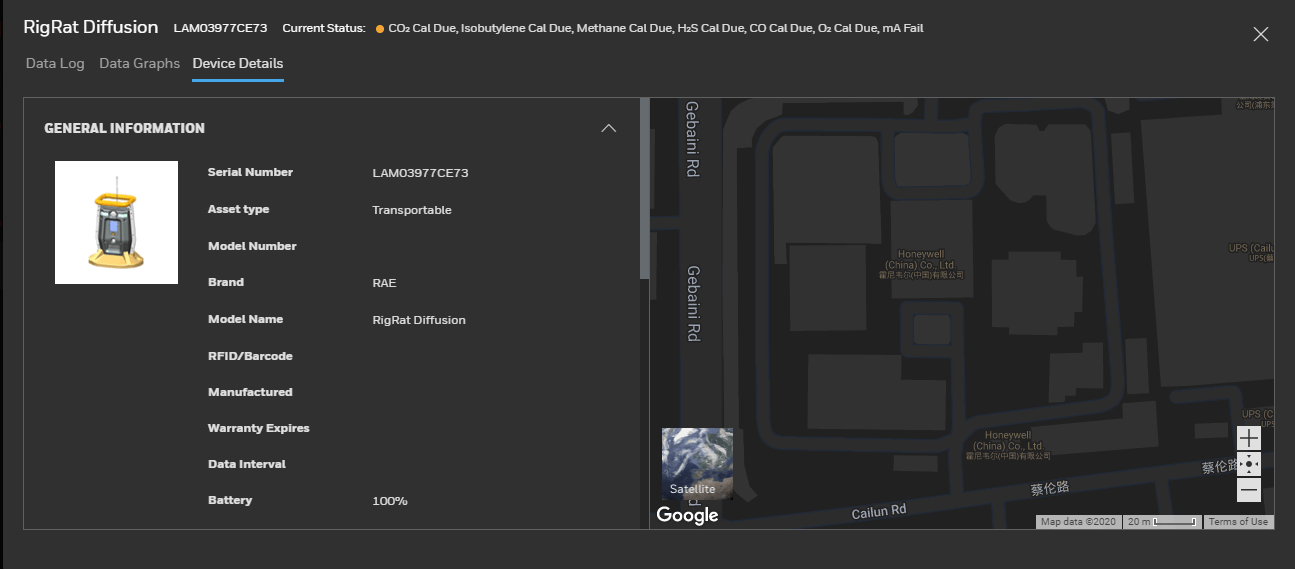
Task: Center map on the device location
Action: 1249,464
